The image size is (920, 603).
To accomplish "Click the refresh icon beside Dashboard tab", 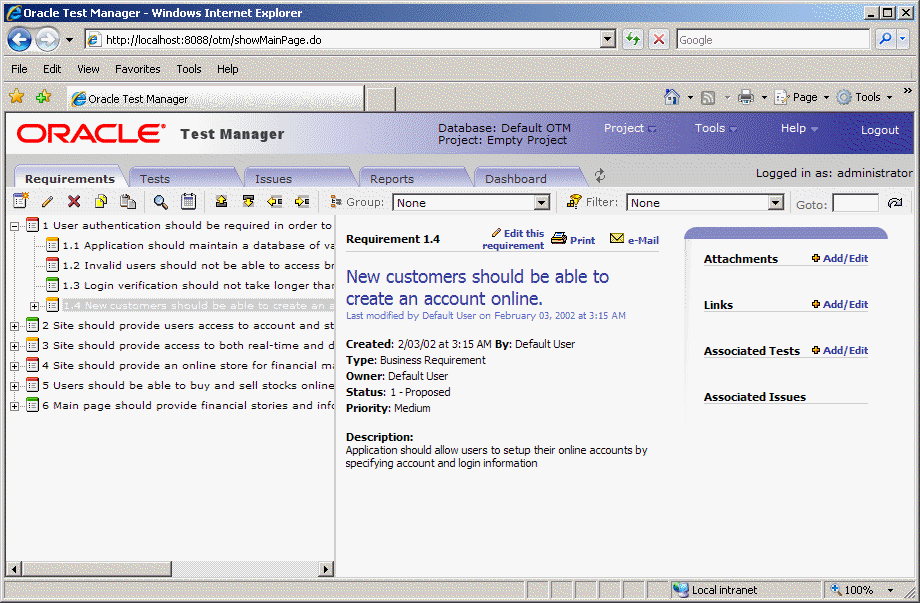I will point(600,175).
